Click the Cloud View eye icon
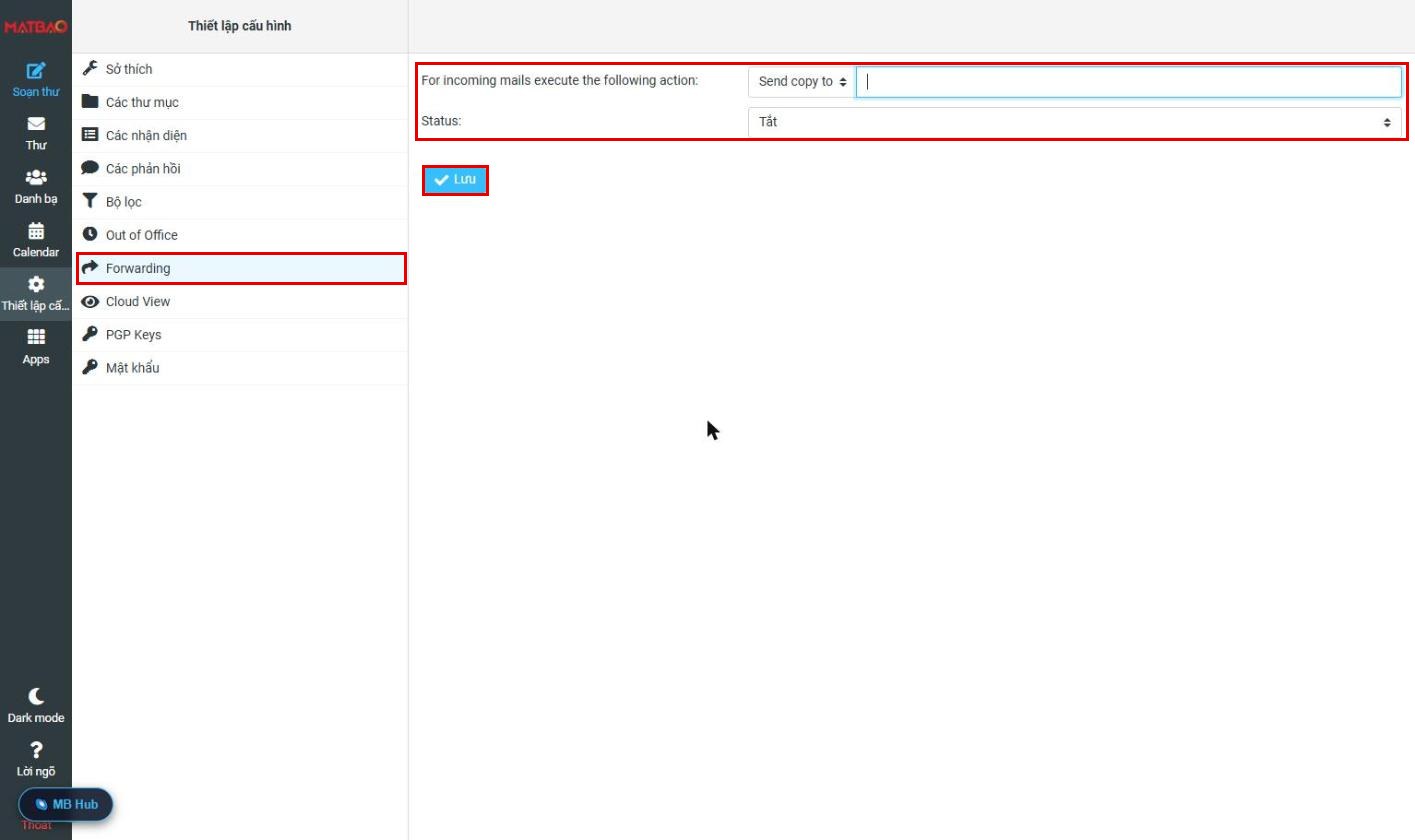The image size is (1415, 840). point(90,301)
